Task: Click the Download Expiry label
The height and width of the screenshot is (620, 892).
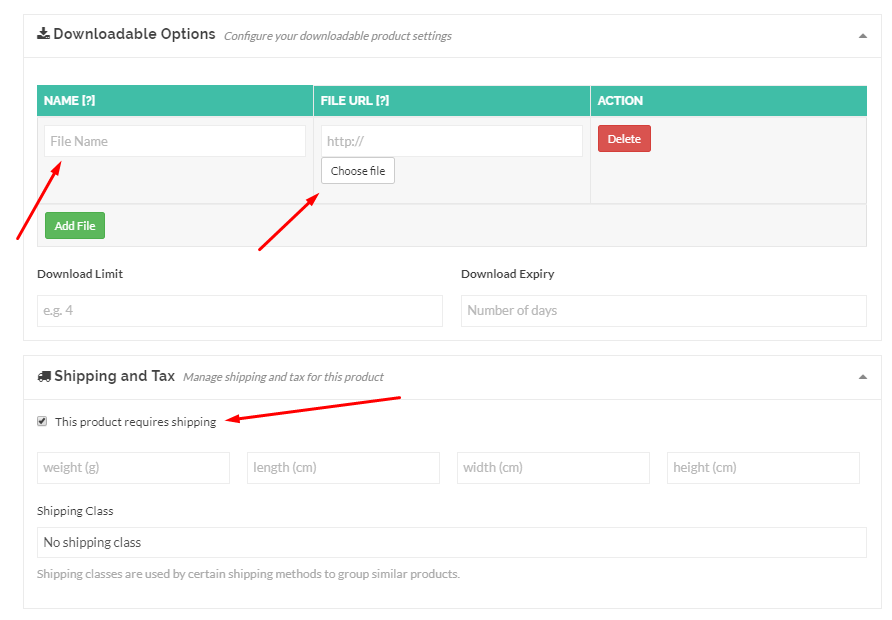Action: 507,274
